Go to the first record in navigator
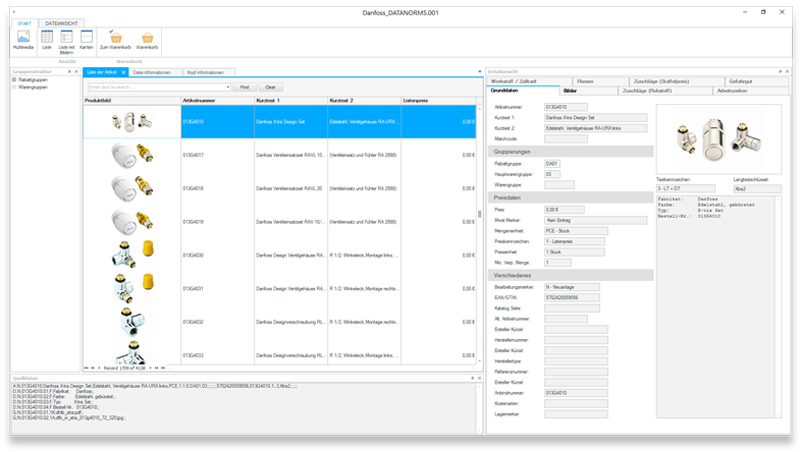800x452 pixels. [x=87, y=368]
